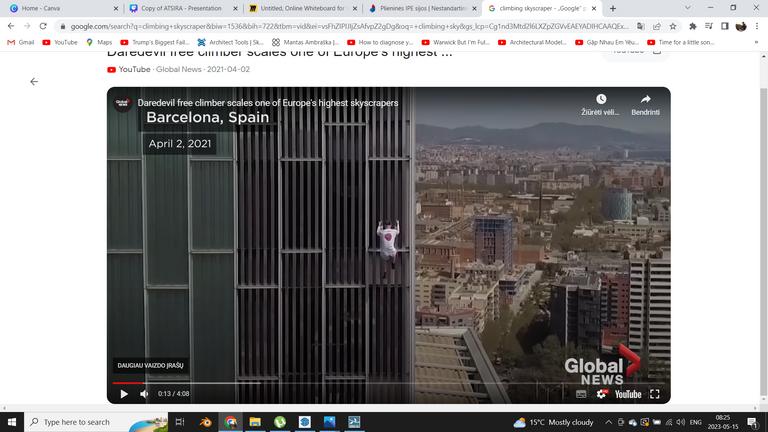
Task: Click the address bar URL field
Action: [349, 26]
